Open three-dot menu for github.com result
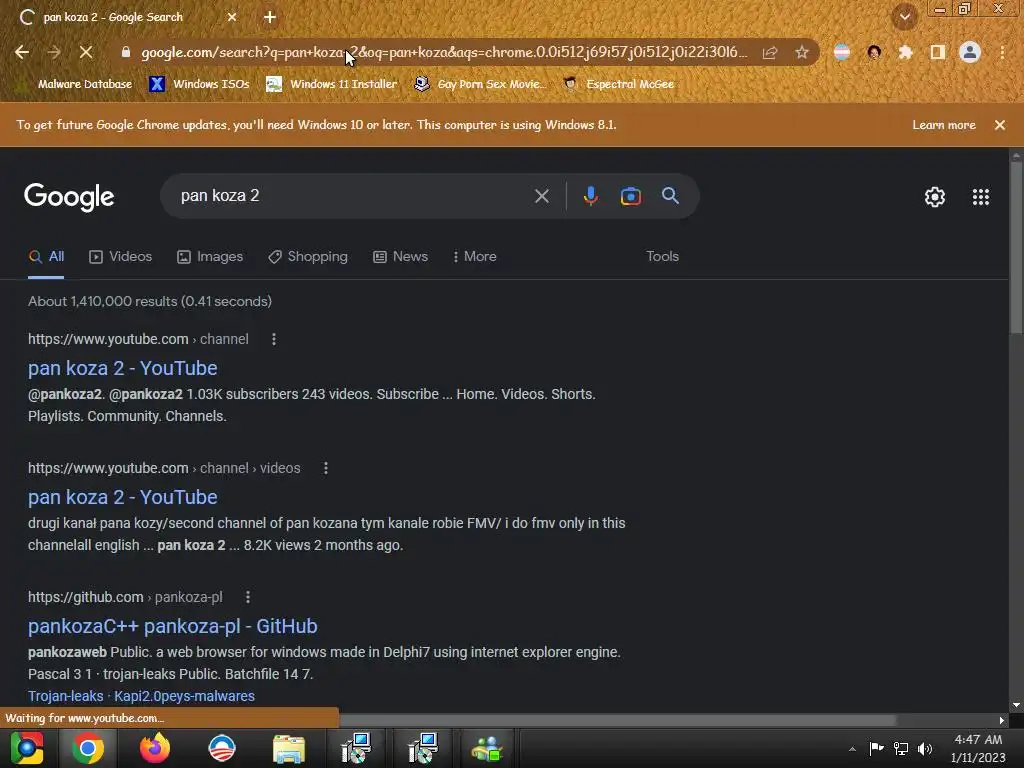Viewport: 1024px width, 768px height. click(248, 598)
